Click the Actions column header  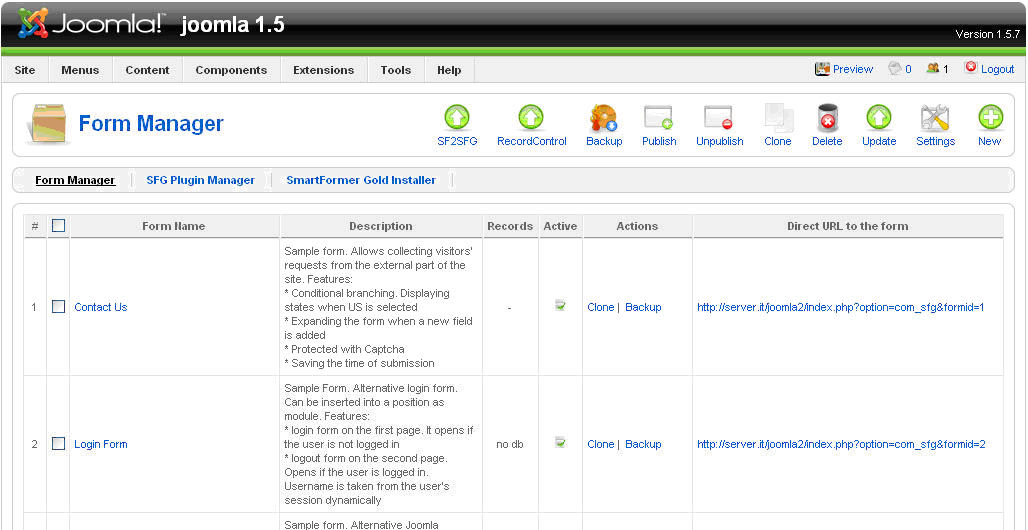637,226
